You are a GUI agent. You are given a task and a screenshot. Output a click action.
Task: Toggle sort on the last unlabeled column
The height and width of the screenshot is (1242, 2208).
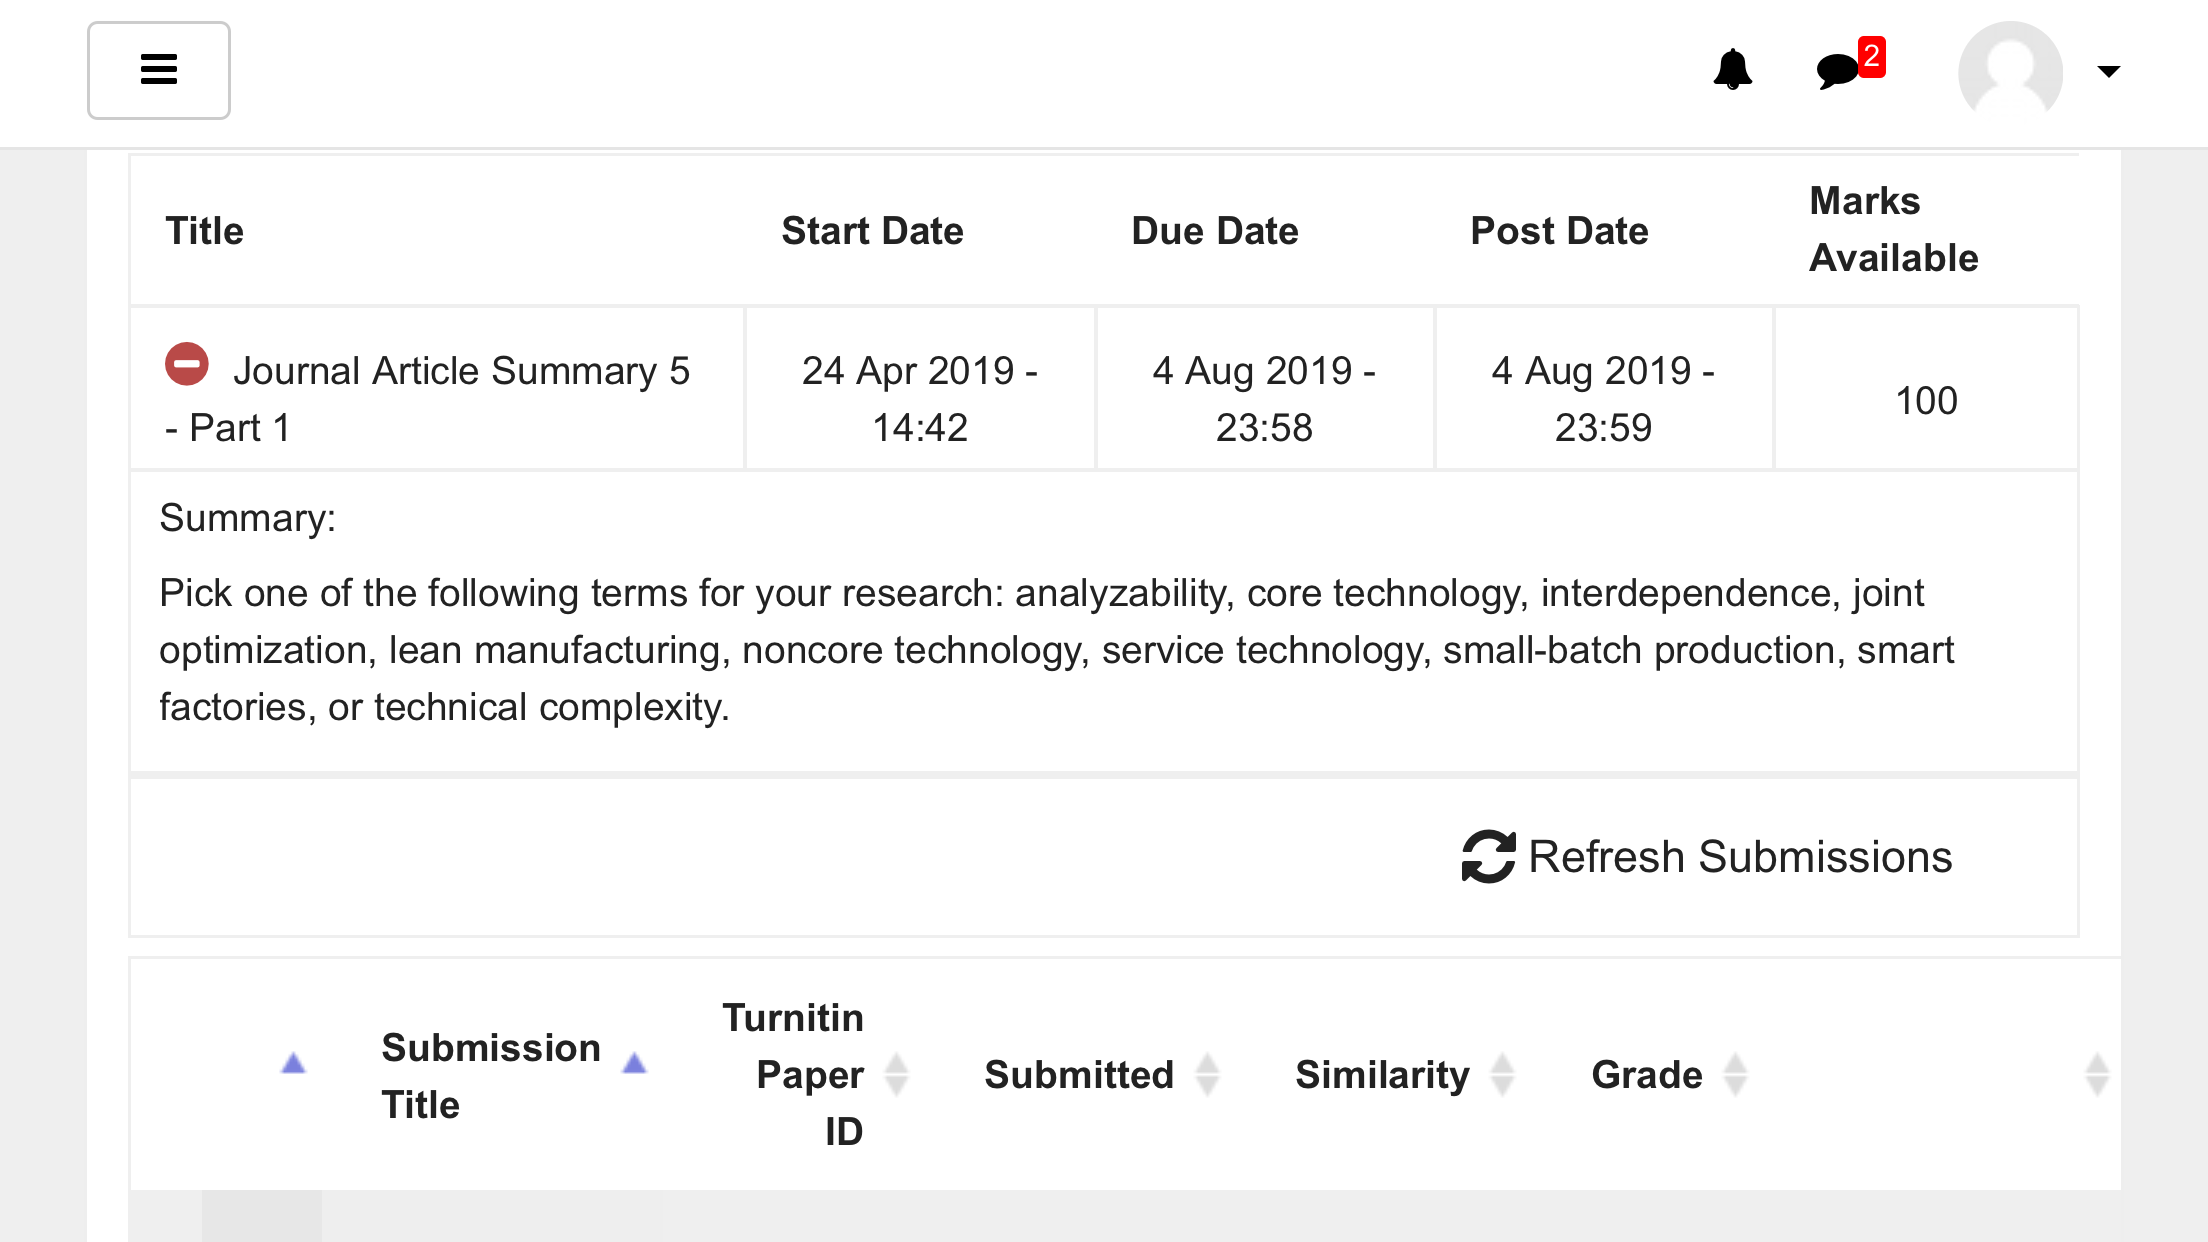2097,1075
